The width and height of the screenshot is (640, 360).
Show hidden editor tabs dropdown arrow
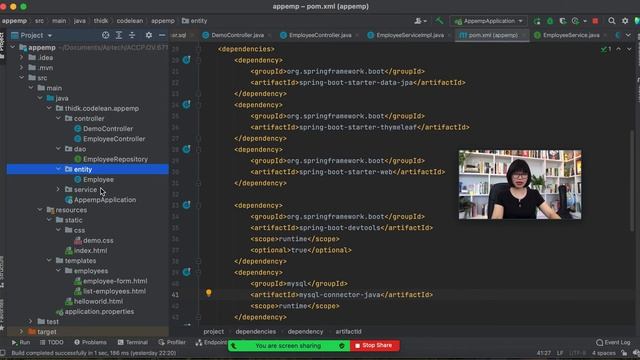click(x=628, y=36)
